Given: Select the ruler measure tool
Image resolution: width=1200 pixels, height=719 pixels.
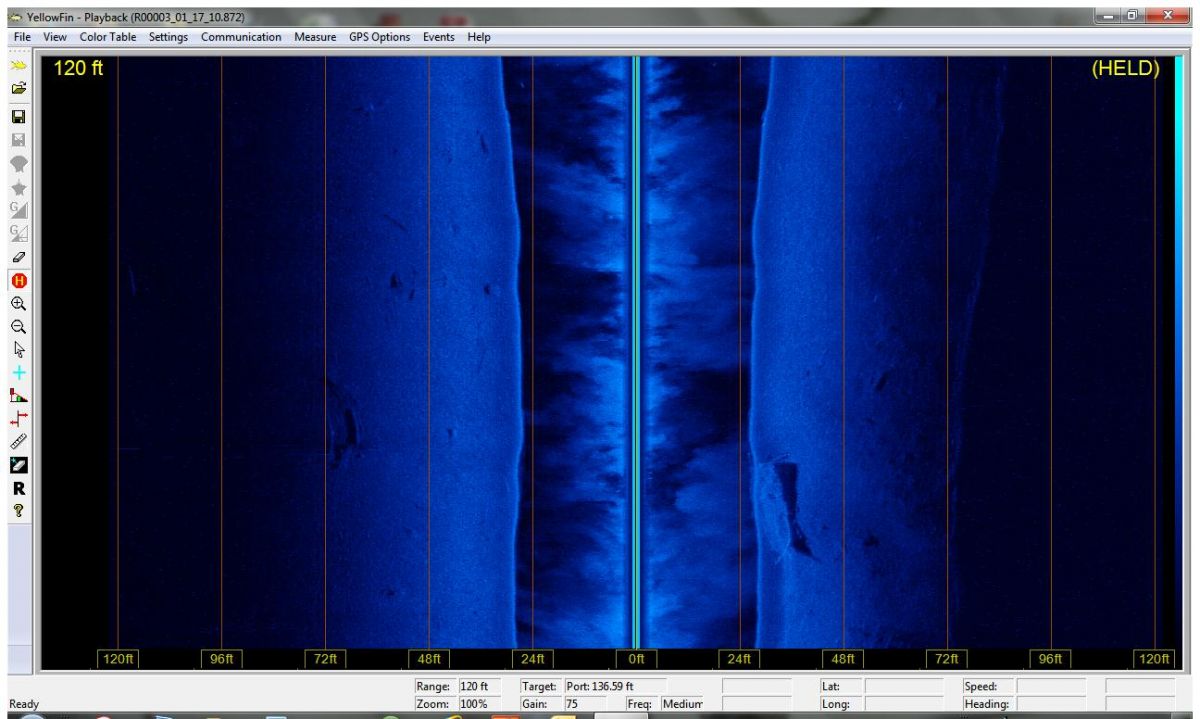Looking at the screenshot, I should tap(18, 441).
